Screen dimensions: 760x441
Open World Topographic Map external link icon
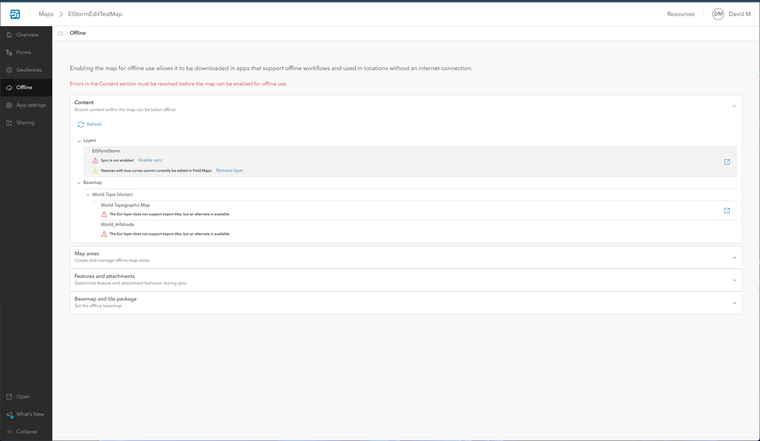[x=727, y=211]
